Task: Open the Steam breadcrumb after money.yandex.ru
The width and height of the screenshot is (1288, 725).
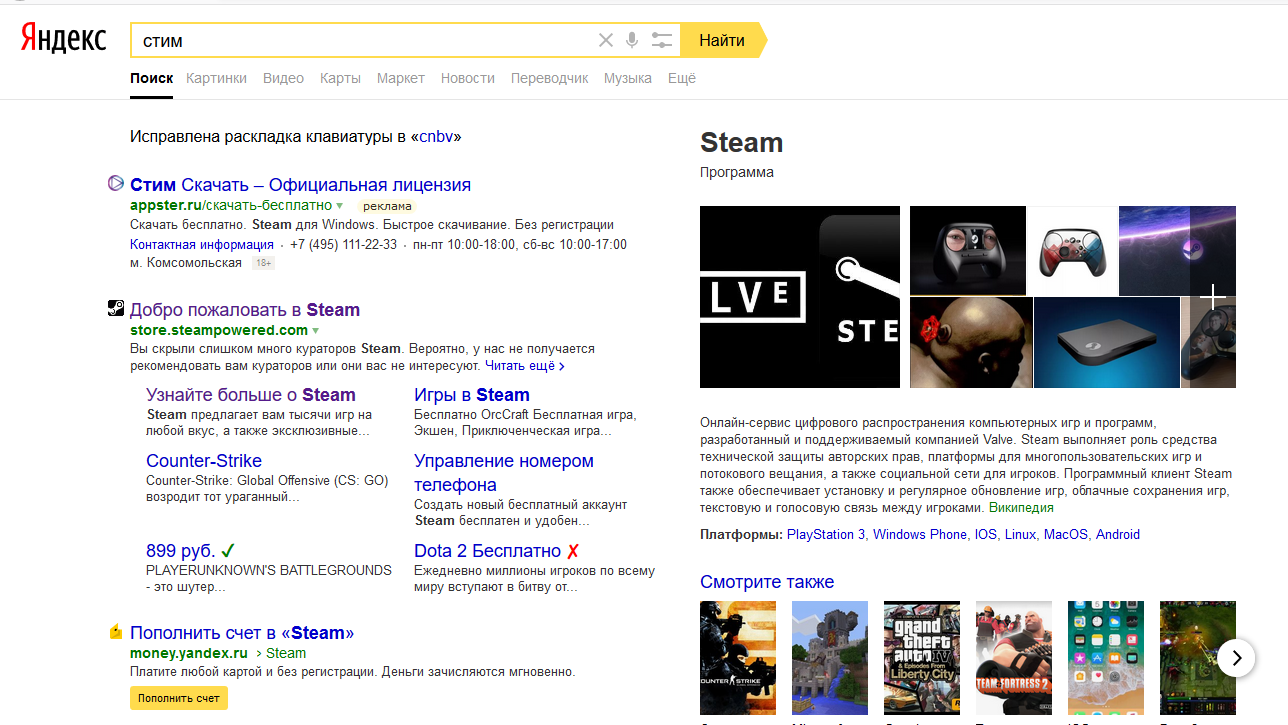Action: point(286,653)
